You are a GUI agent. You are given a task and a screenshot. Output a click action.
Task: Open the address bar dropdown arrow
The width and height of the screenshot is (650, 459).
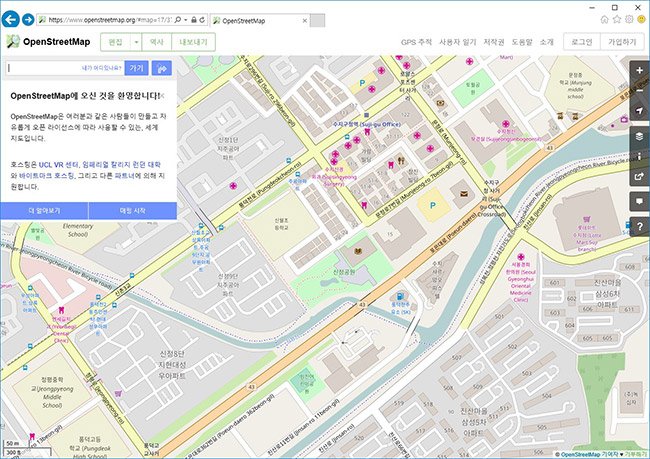point(186,20)
